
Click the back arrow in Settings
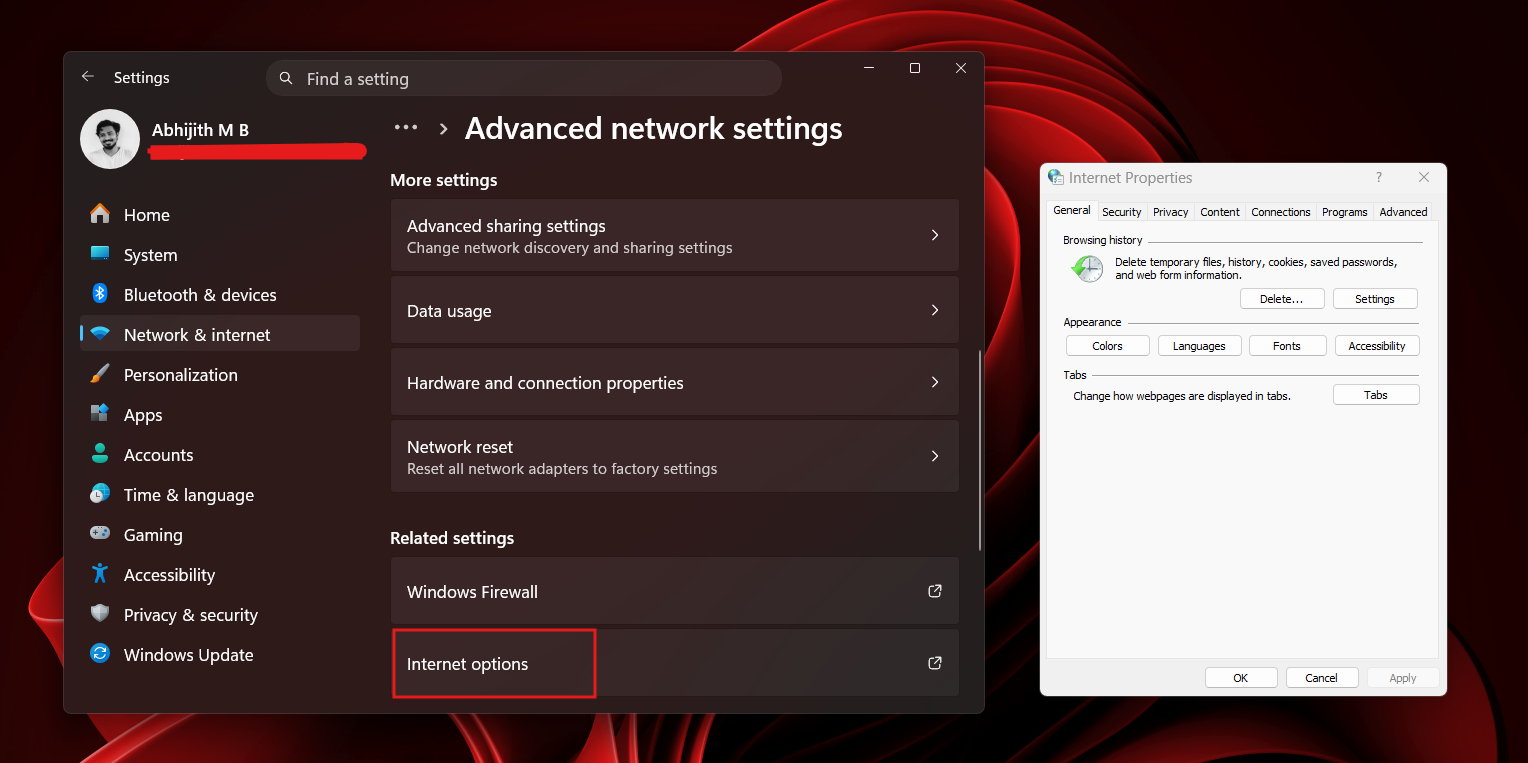[87, 76]
